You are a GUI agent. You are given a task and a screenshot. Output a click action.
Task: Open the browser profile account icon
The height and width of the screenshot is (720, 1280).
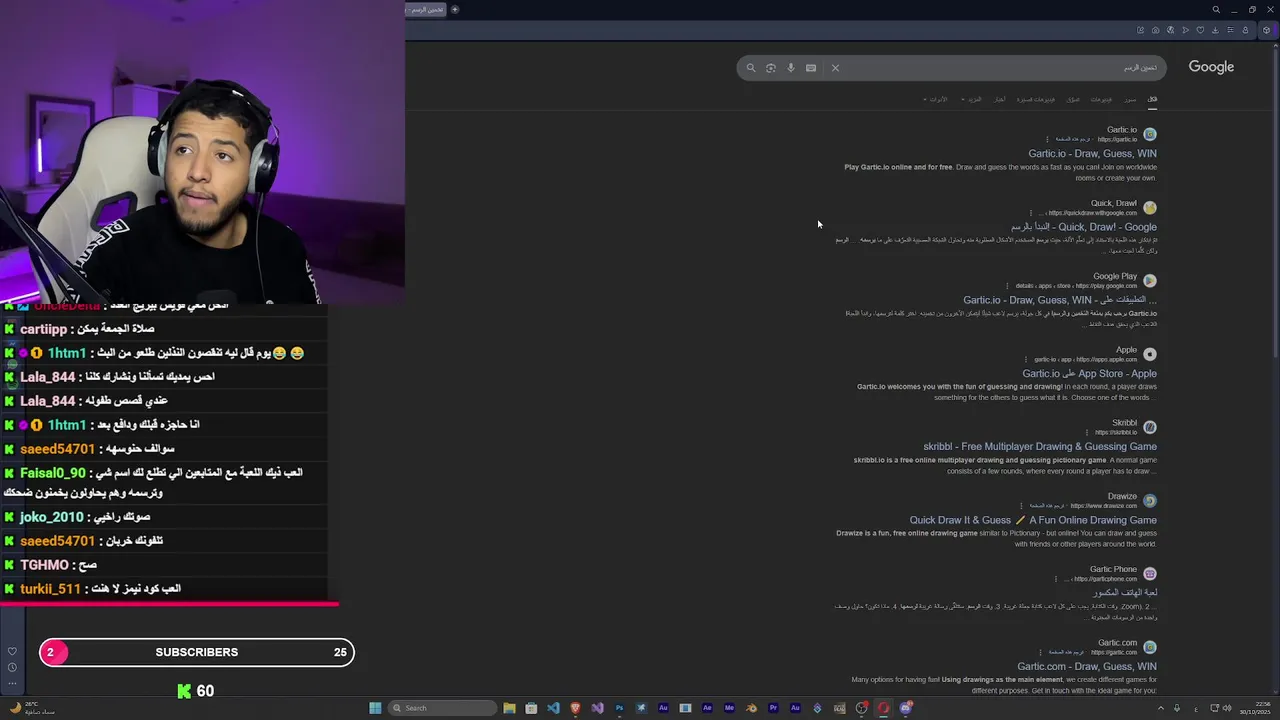pyautogui.click(x=1245, y=30)
